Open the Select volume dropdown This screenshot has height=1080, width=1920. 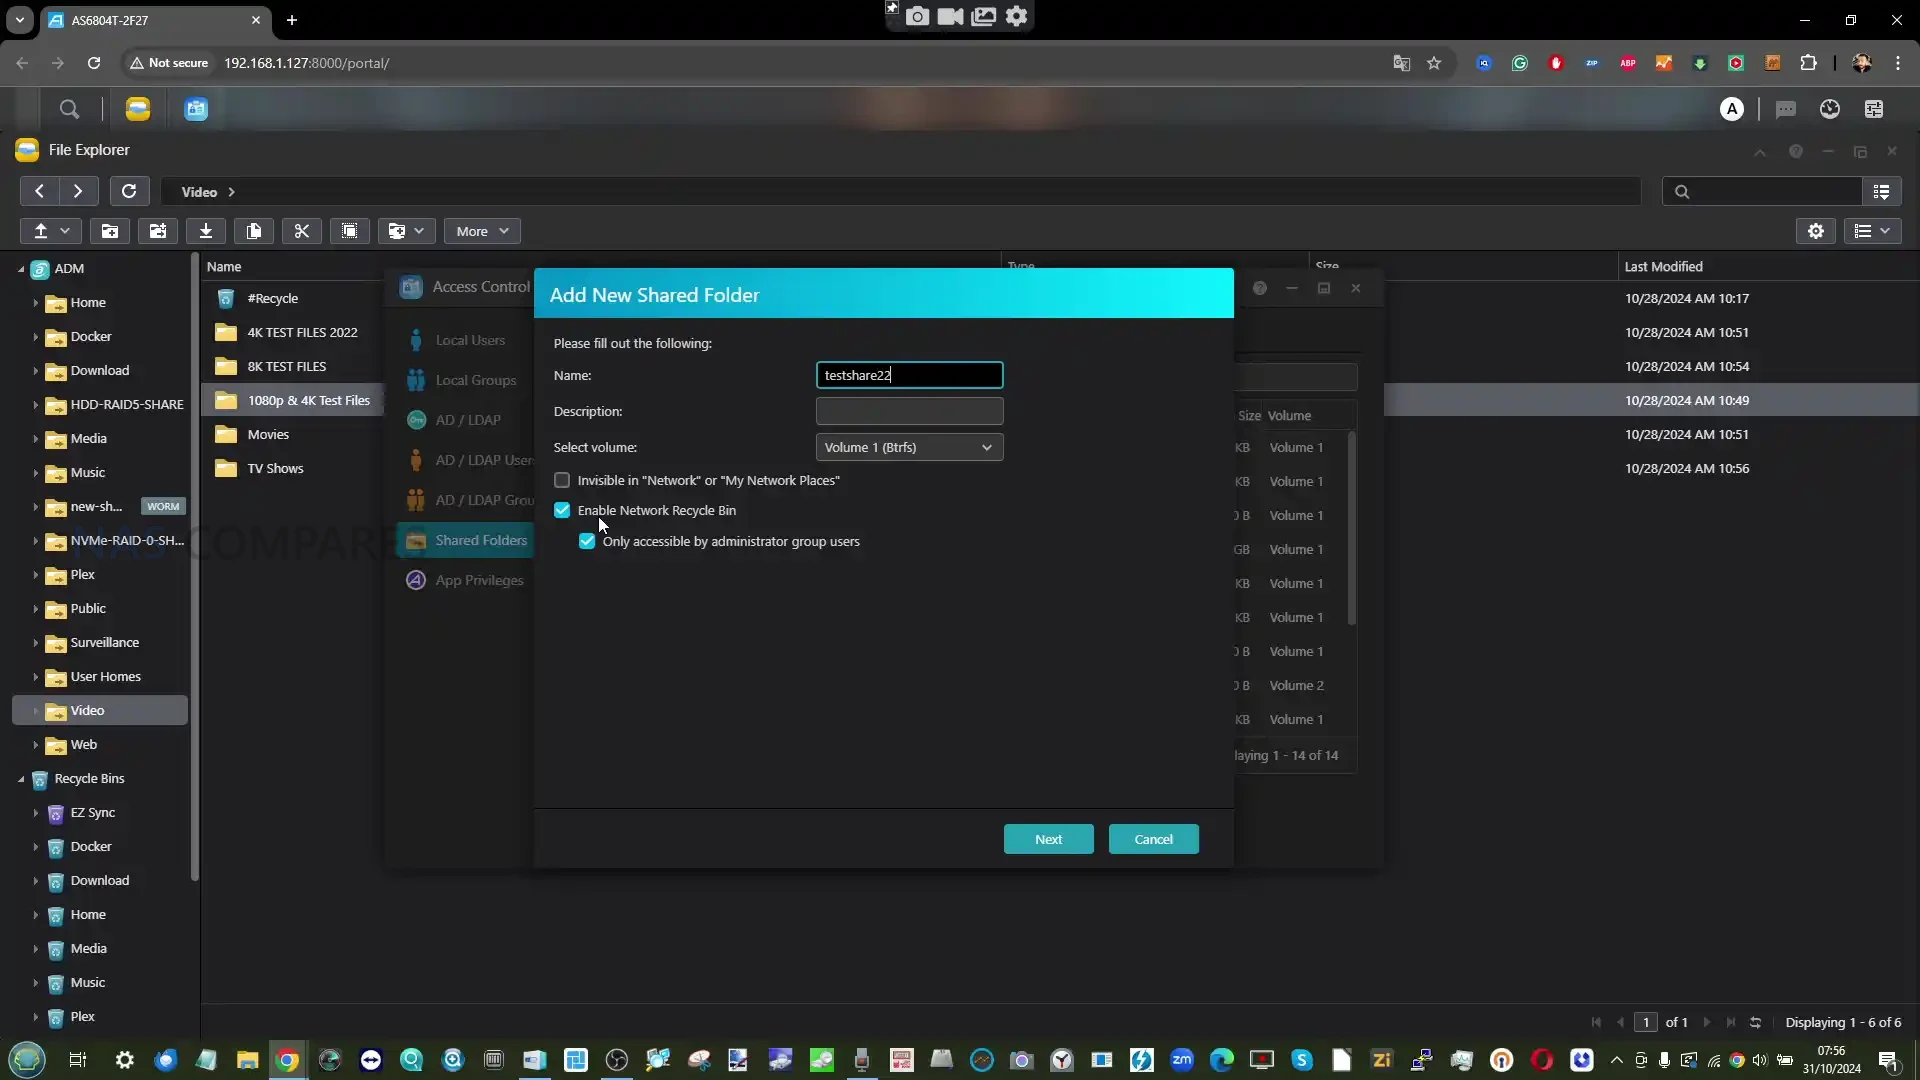click(x=909, y=447)
